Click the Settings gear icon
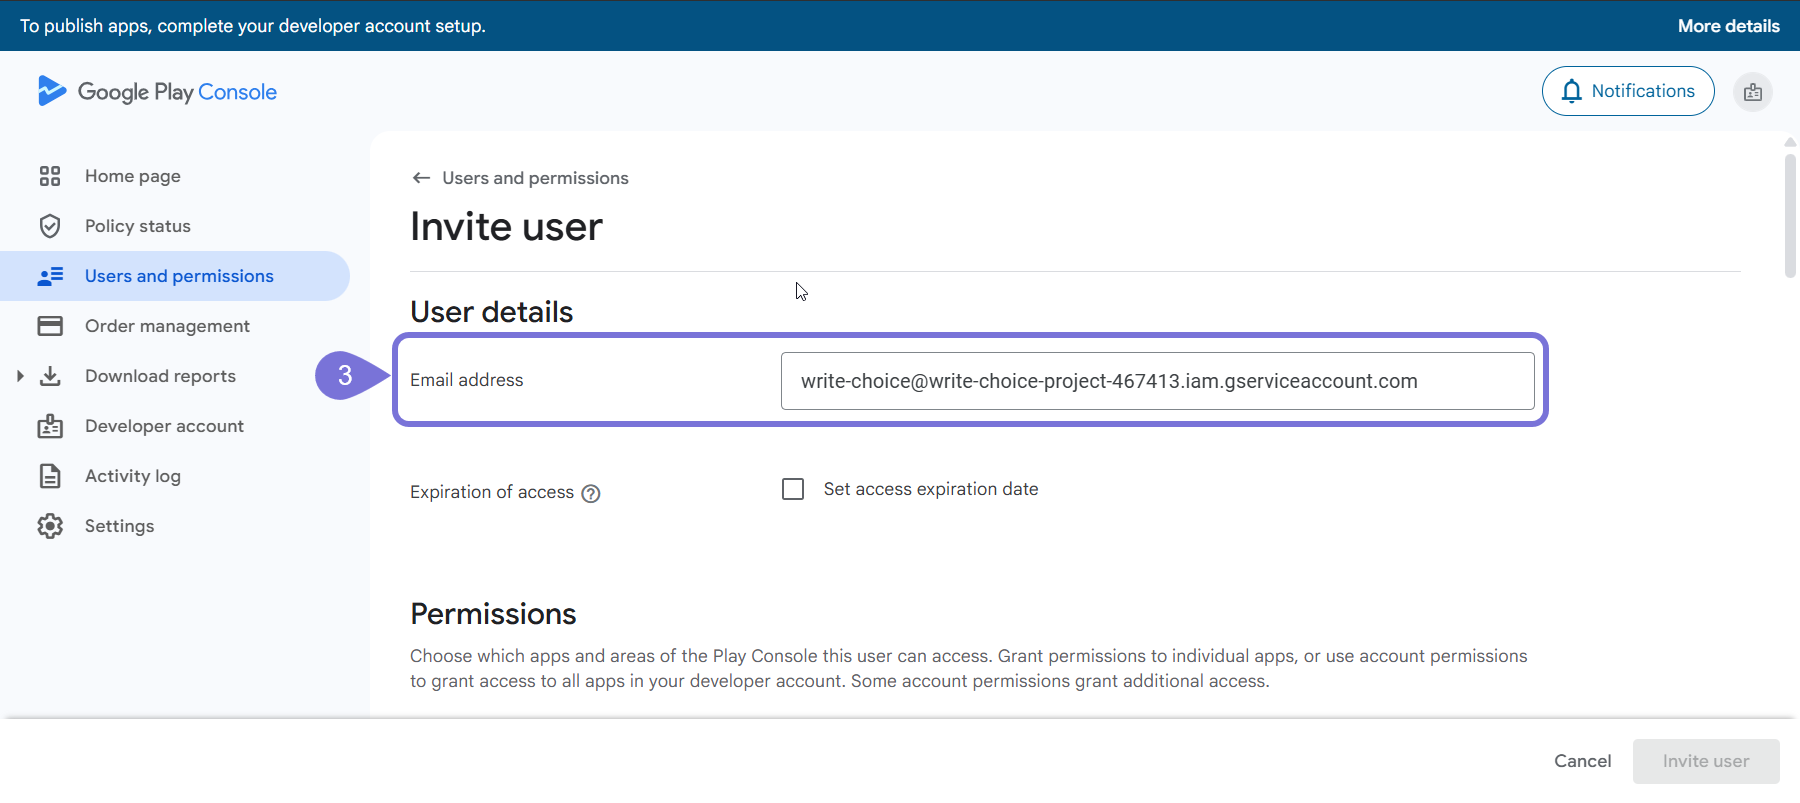 [50, 526]
